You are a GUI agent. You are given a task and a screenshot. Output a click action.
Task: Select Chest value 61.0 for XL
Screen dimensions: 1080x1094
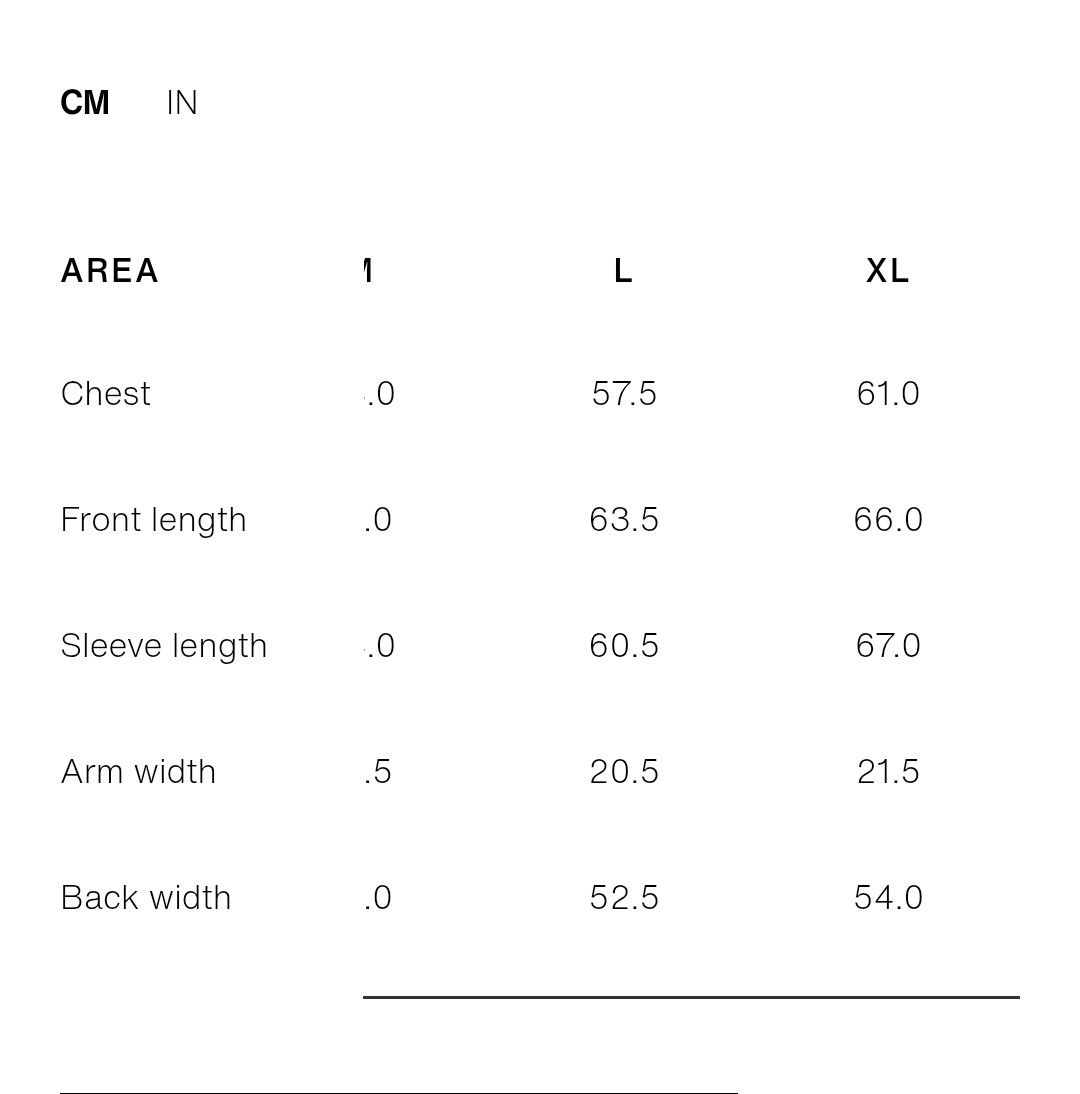point(887,394)
